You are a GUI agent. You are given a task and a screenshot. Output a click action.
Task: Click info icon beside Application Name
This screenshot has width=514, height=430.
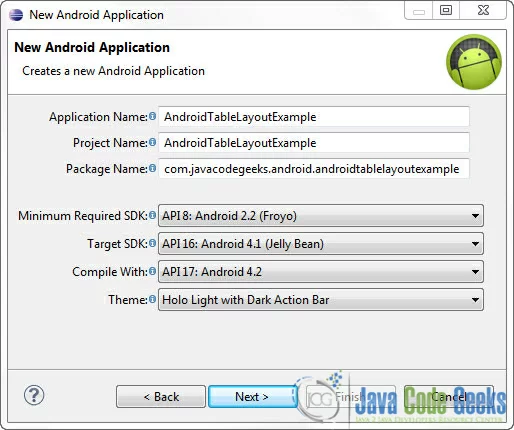152,116
